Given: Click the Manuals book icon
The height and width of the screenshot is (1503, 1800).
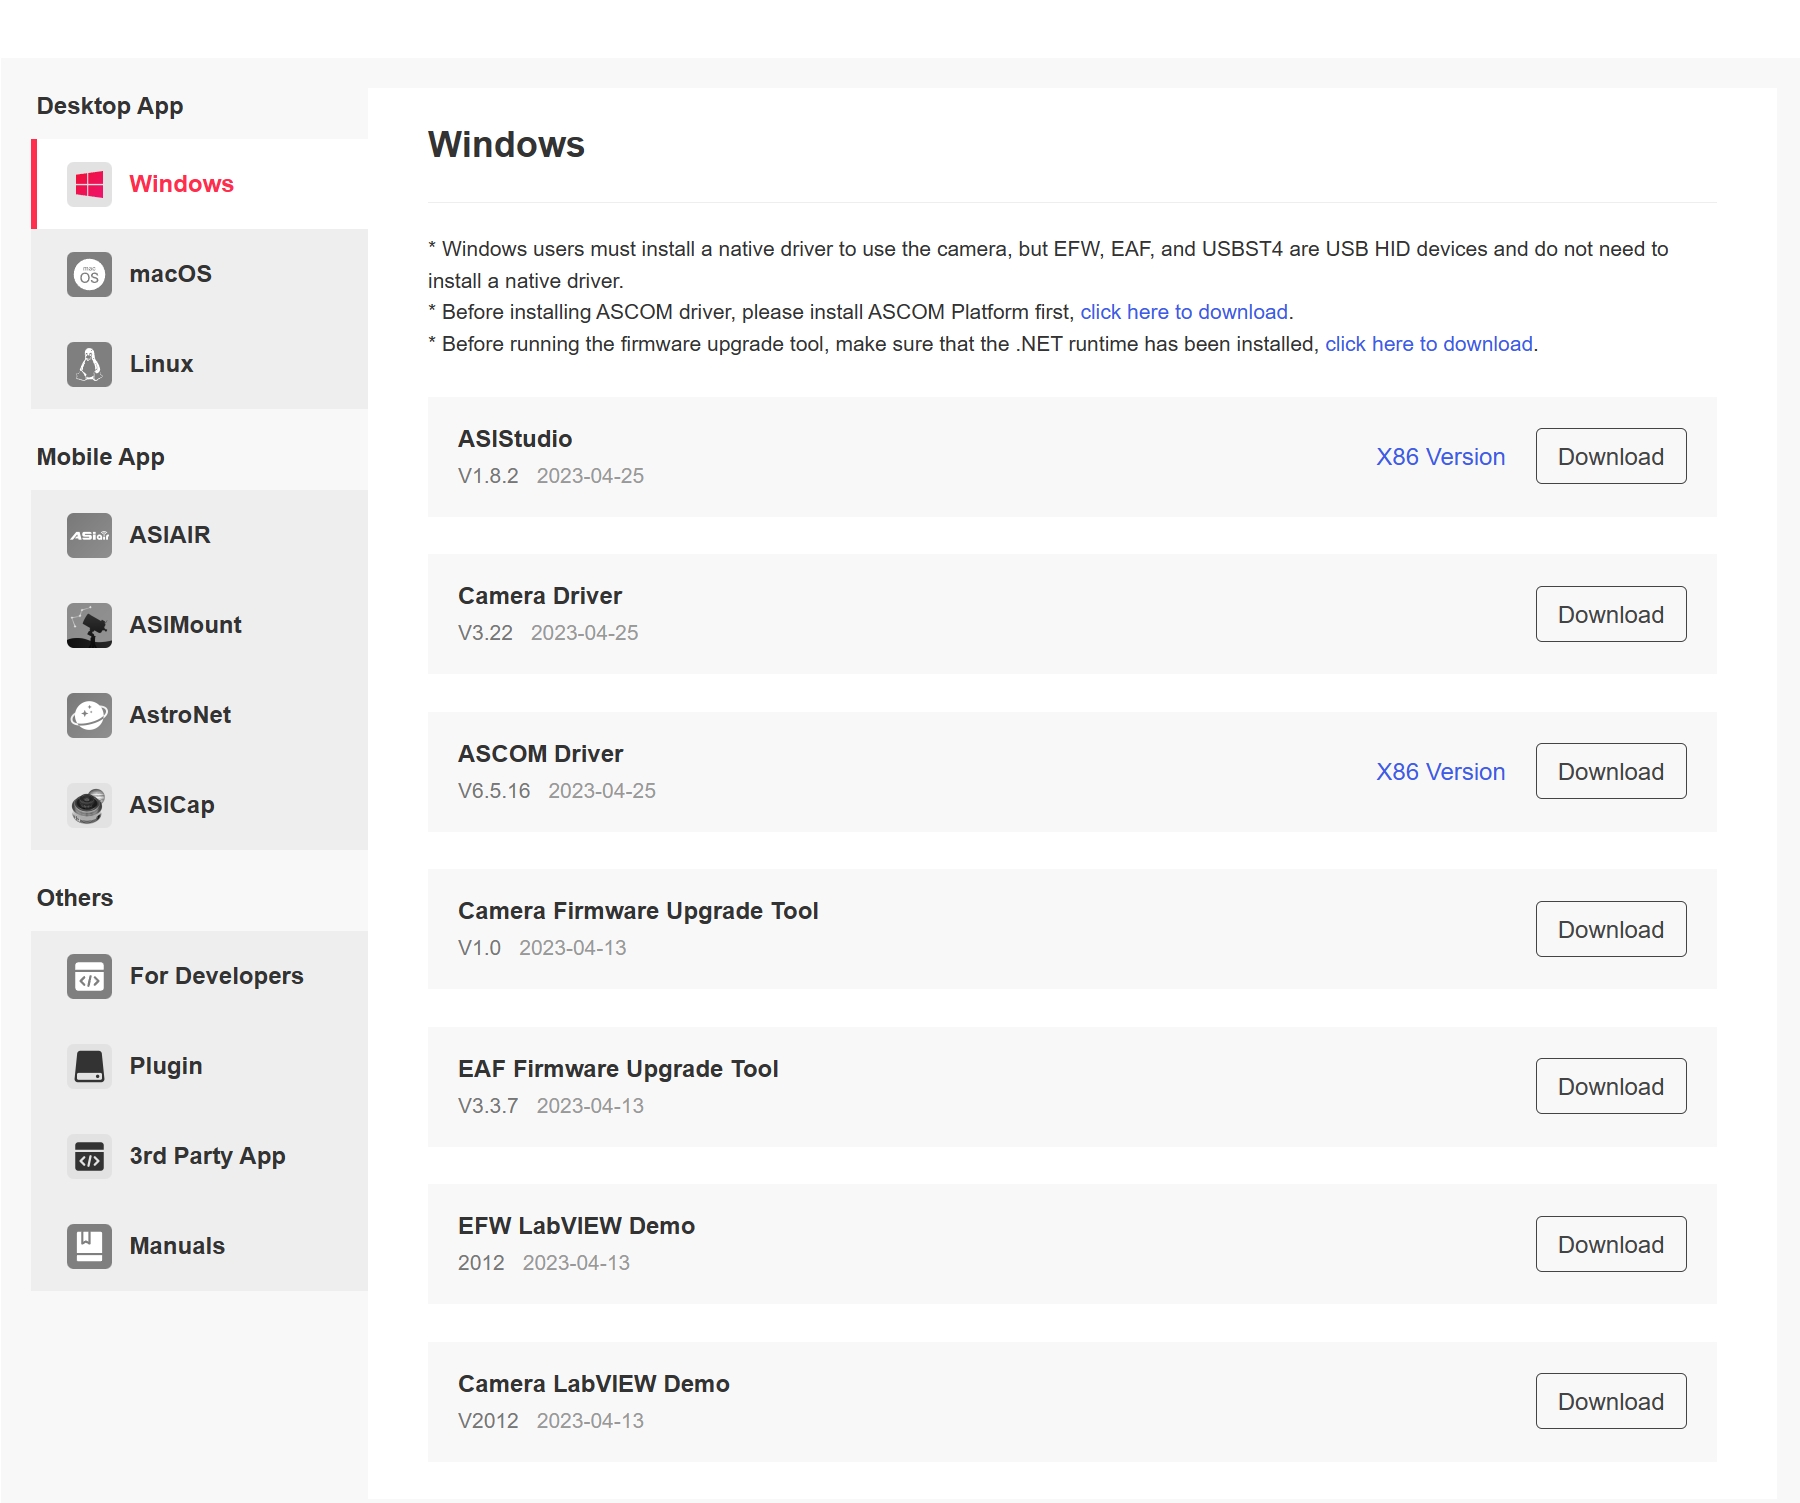Looking at the screenshot, I should (x=89, y=1246).
